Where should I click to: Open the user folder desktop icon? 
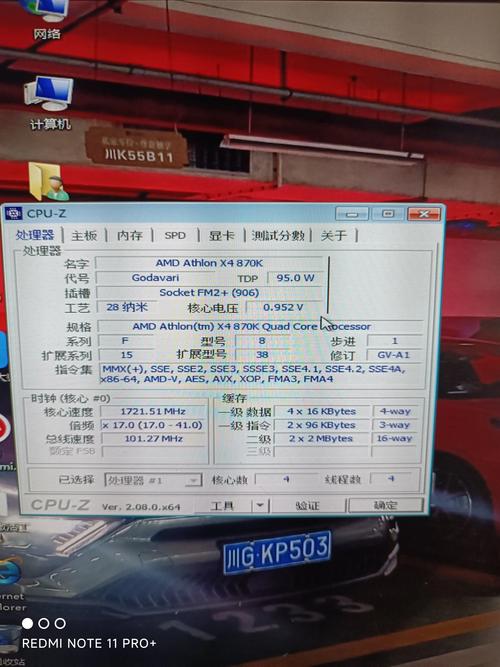pos(48,181)
